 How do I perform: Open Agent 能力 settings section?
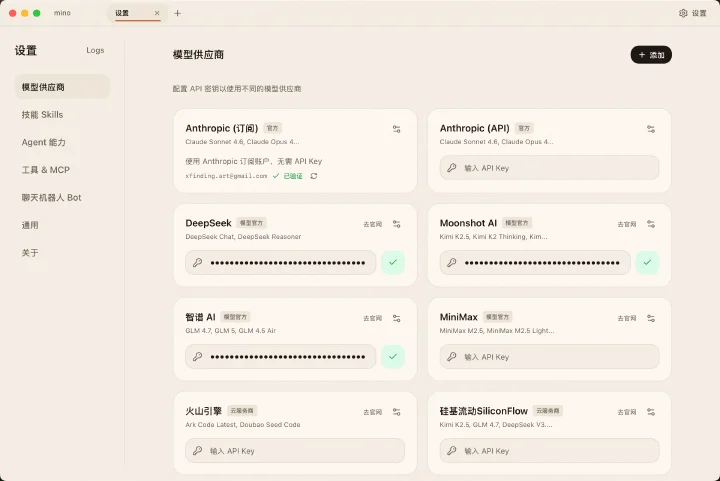click(x=62, y=142)
